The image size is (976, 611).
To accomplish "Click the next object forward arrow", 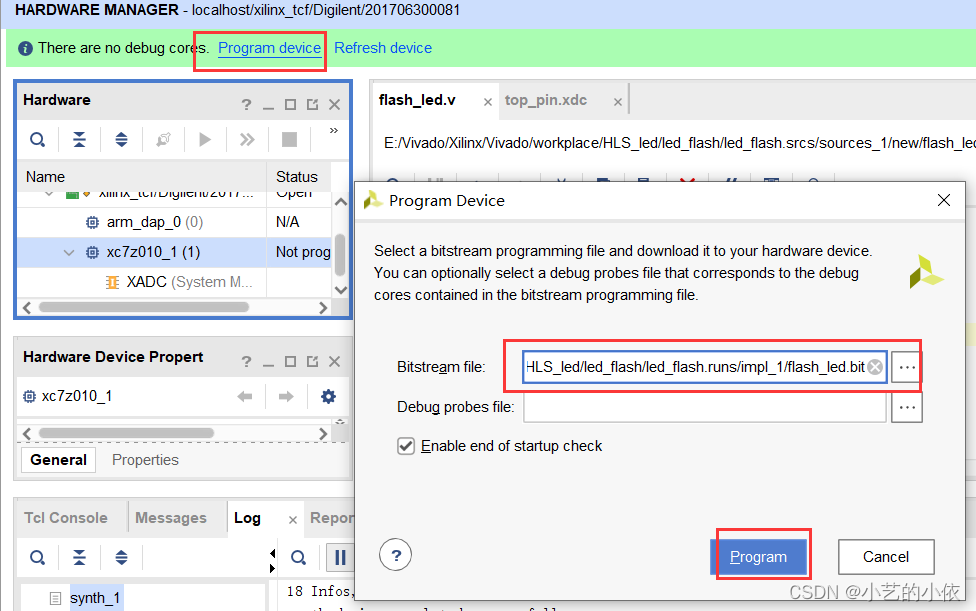I will [286, 396].
